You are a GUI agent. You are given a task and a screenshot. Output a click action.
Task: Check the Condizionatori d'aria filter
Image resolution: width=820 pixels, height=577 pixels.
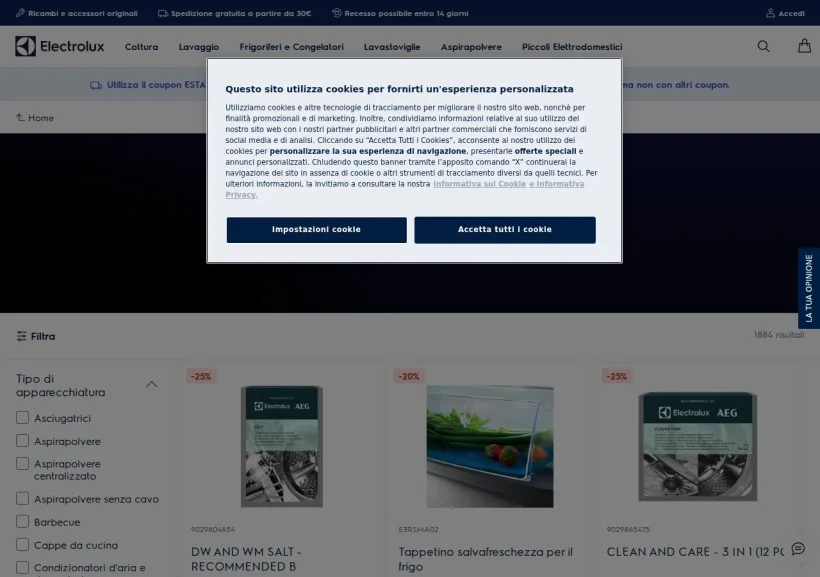[x=22, y=567]
